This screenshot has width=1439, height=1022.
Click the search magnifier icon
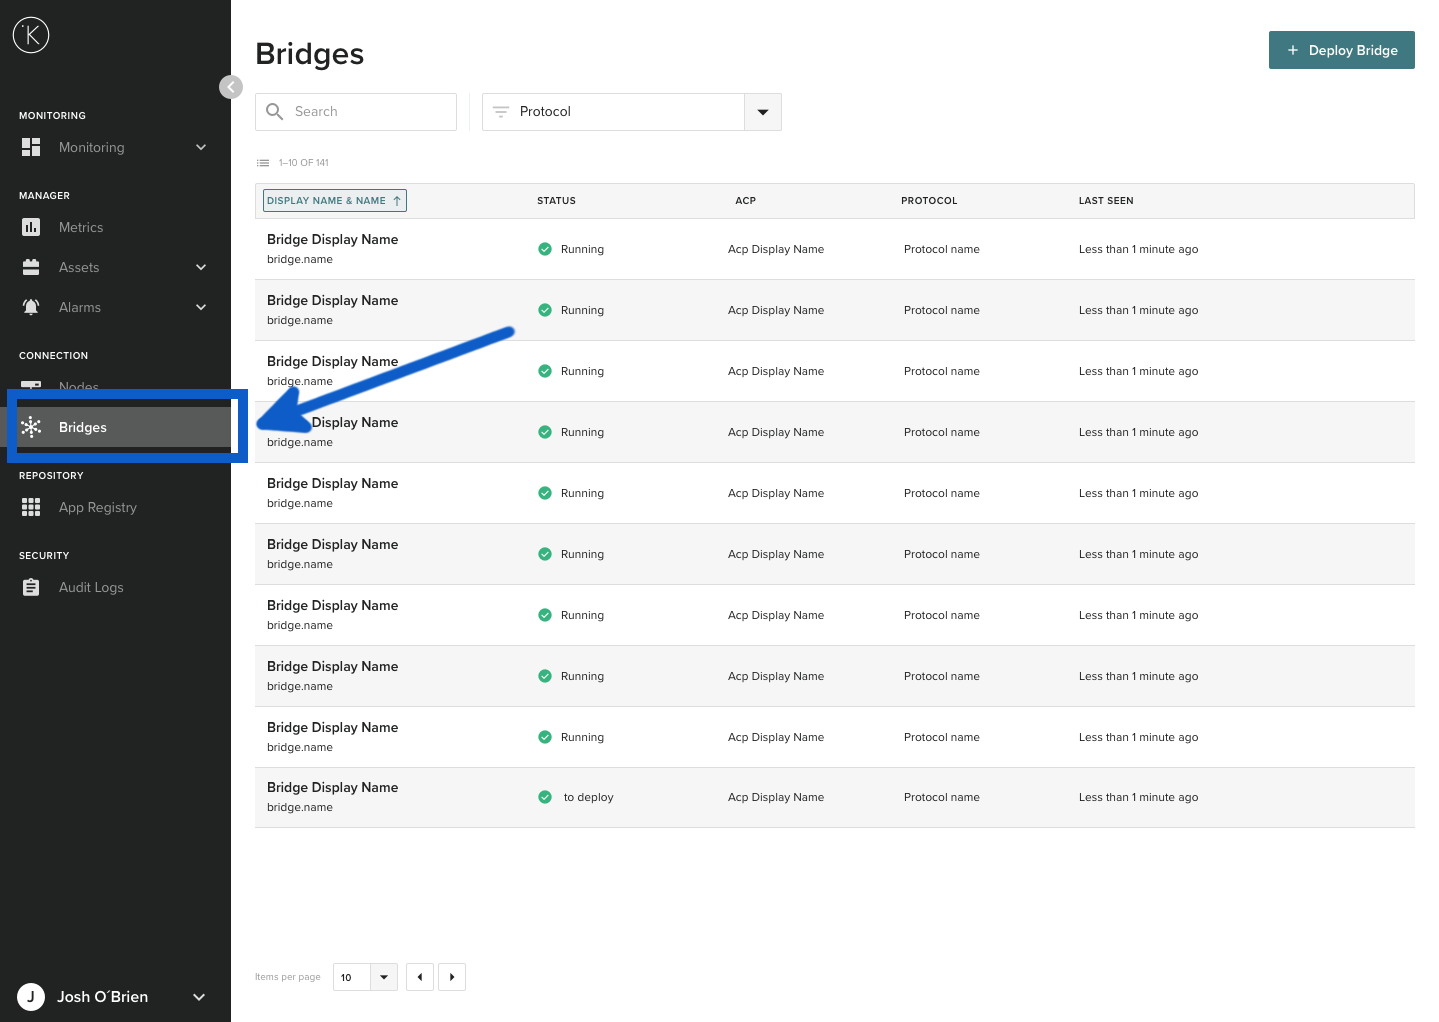[x=274, y=111]
